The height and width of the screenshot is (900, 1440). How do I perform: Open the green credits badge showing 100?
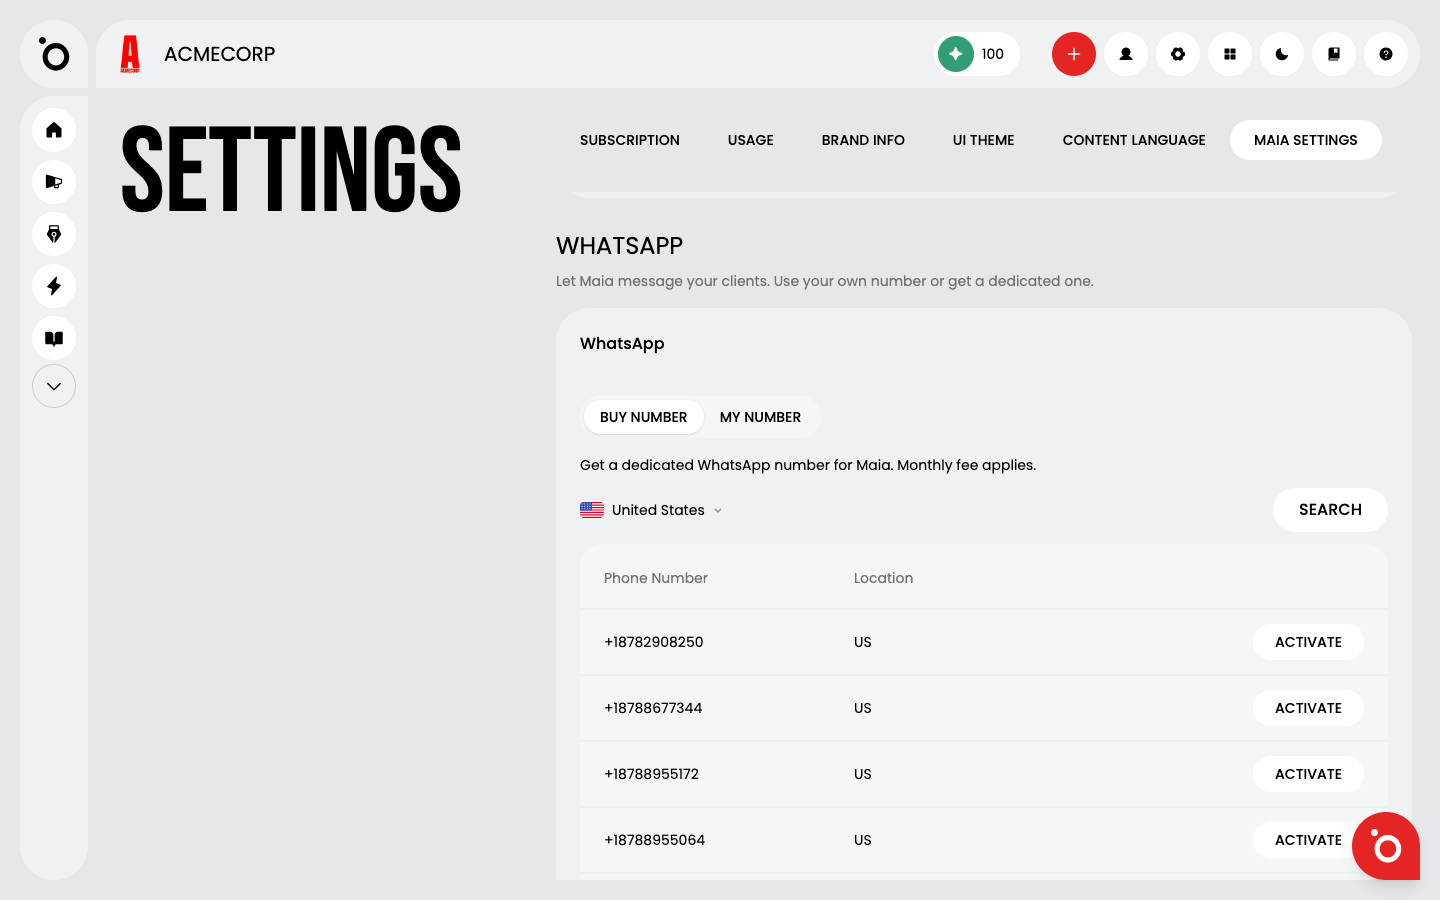click(x=977, y=54)
